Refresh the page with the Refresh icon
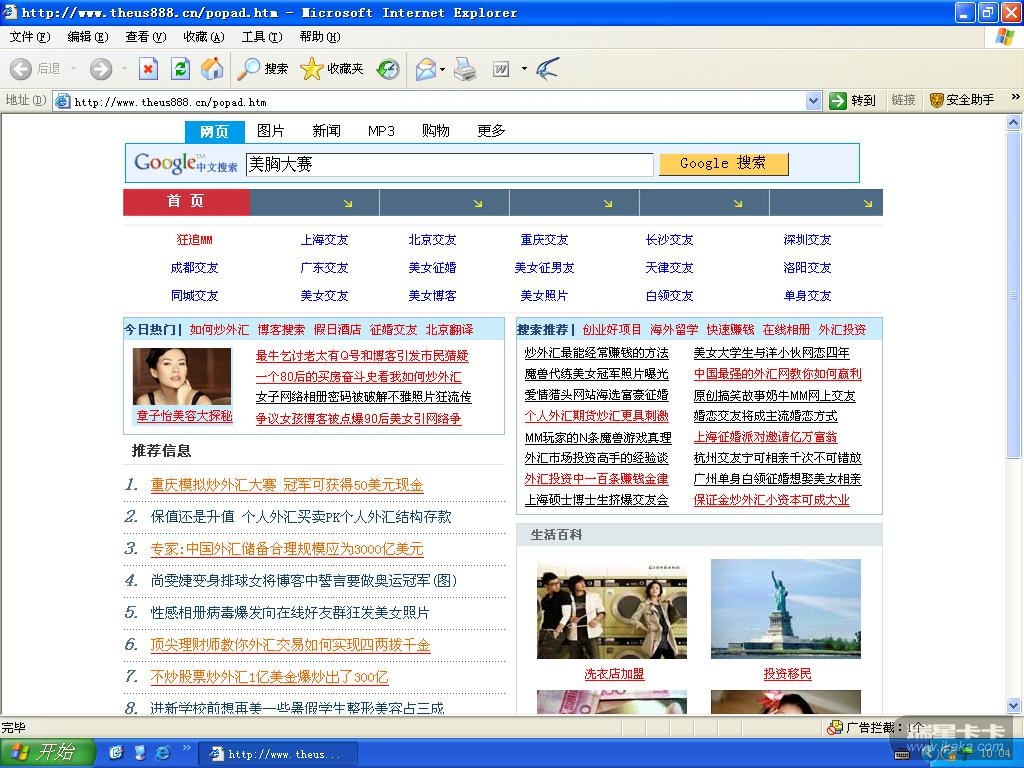1024x768 pixels. point(180,69)
